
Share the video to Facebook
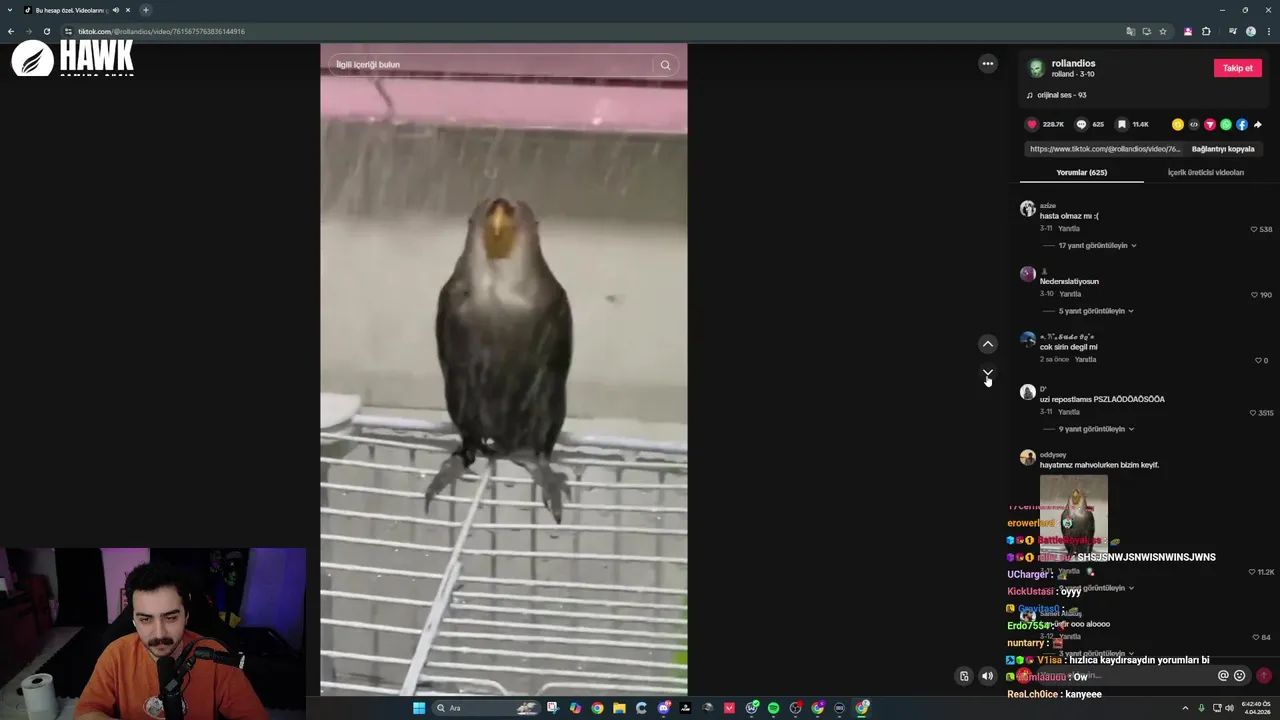pos(1242,124)
